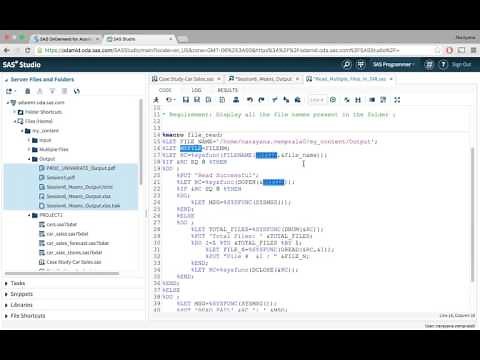The height and width of the screenshot is (360, 480).
Task: Click the search icon in the SAS Studio header
Action: tap(347, 64)
